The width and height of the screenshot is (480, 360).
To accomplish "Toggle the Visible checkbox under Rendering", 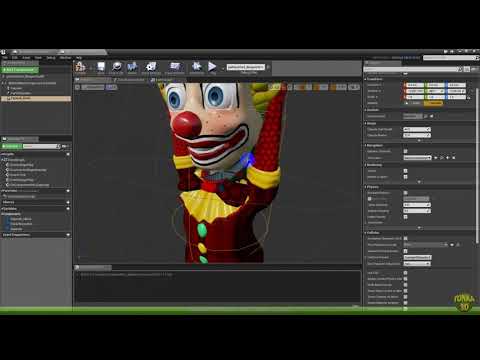I will 406,171.
